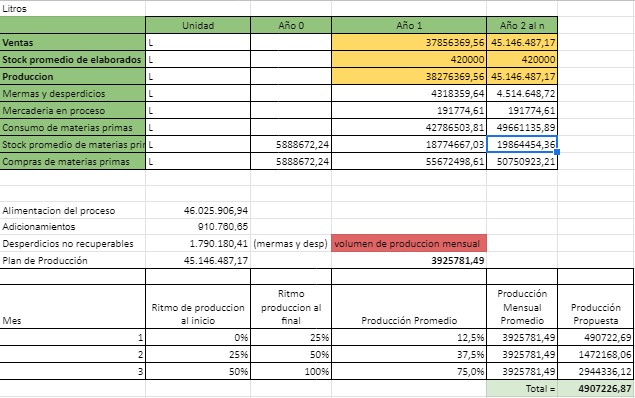Select Ventas Año 1 value 37856369,56

[x=409, y=43]
